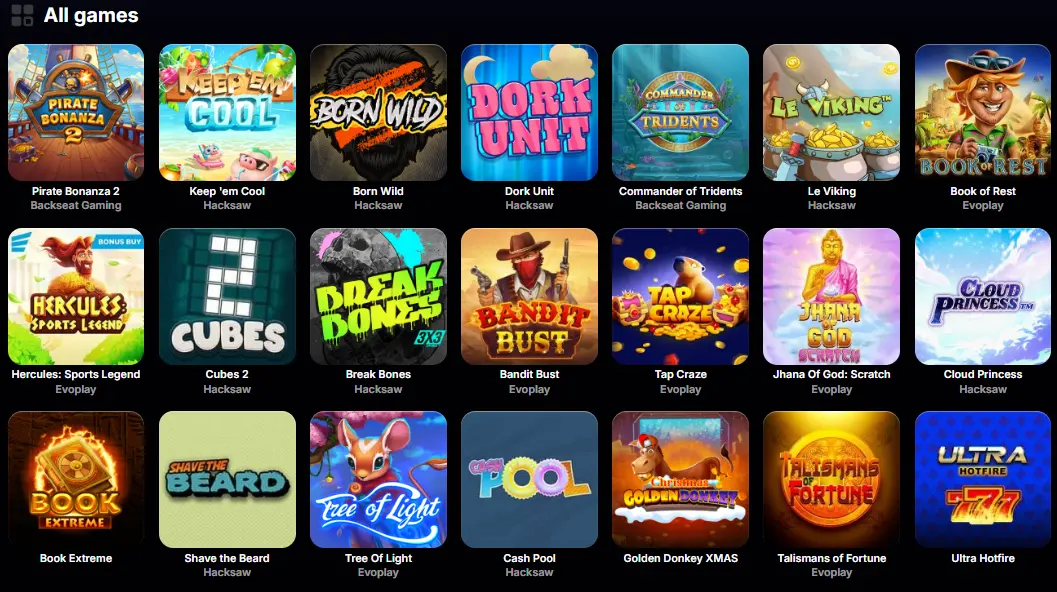Open Hercules: Sports Legend game tile
1057x592 pixels.
[76, 297]
